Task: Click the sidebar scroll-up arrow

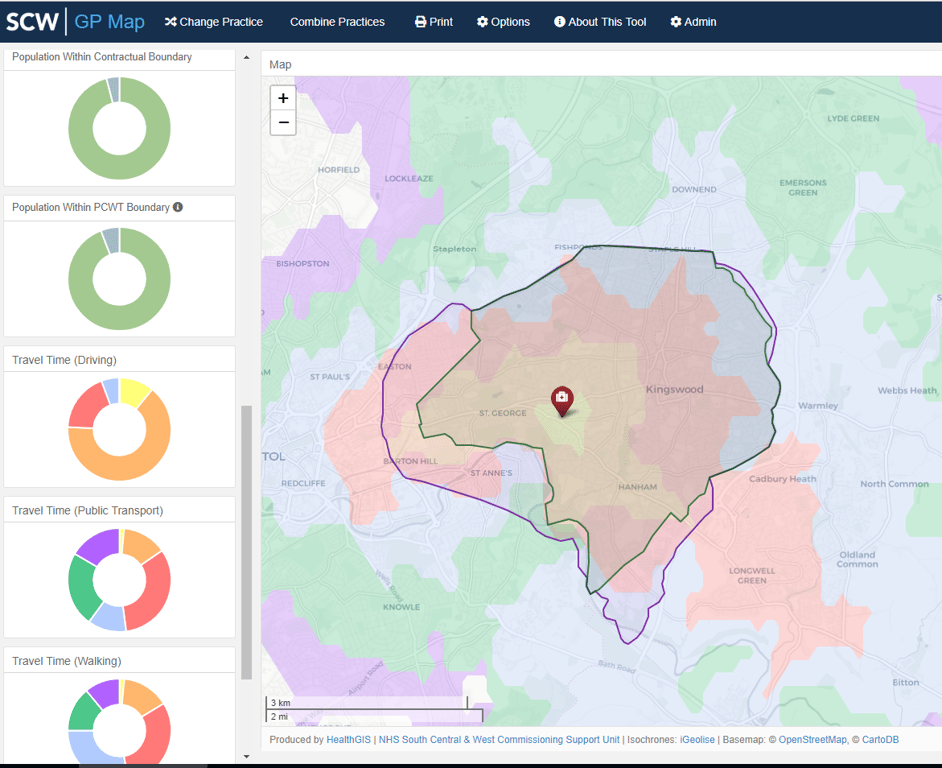Action: point(247,58)
